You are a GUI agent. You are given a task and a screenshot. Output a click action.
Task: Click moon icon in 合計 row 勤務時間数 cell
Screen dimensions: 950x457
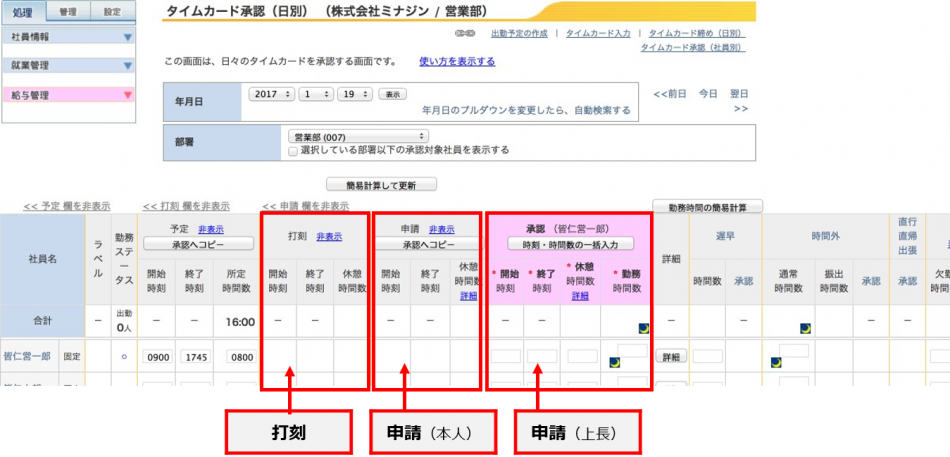644,329
